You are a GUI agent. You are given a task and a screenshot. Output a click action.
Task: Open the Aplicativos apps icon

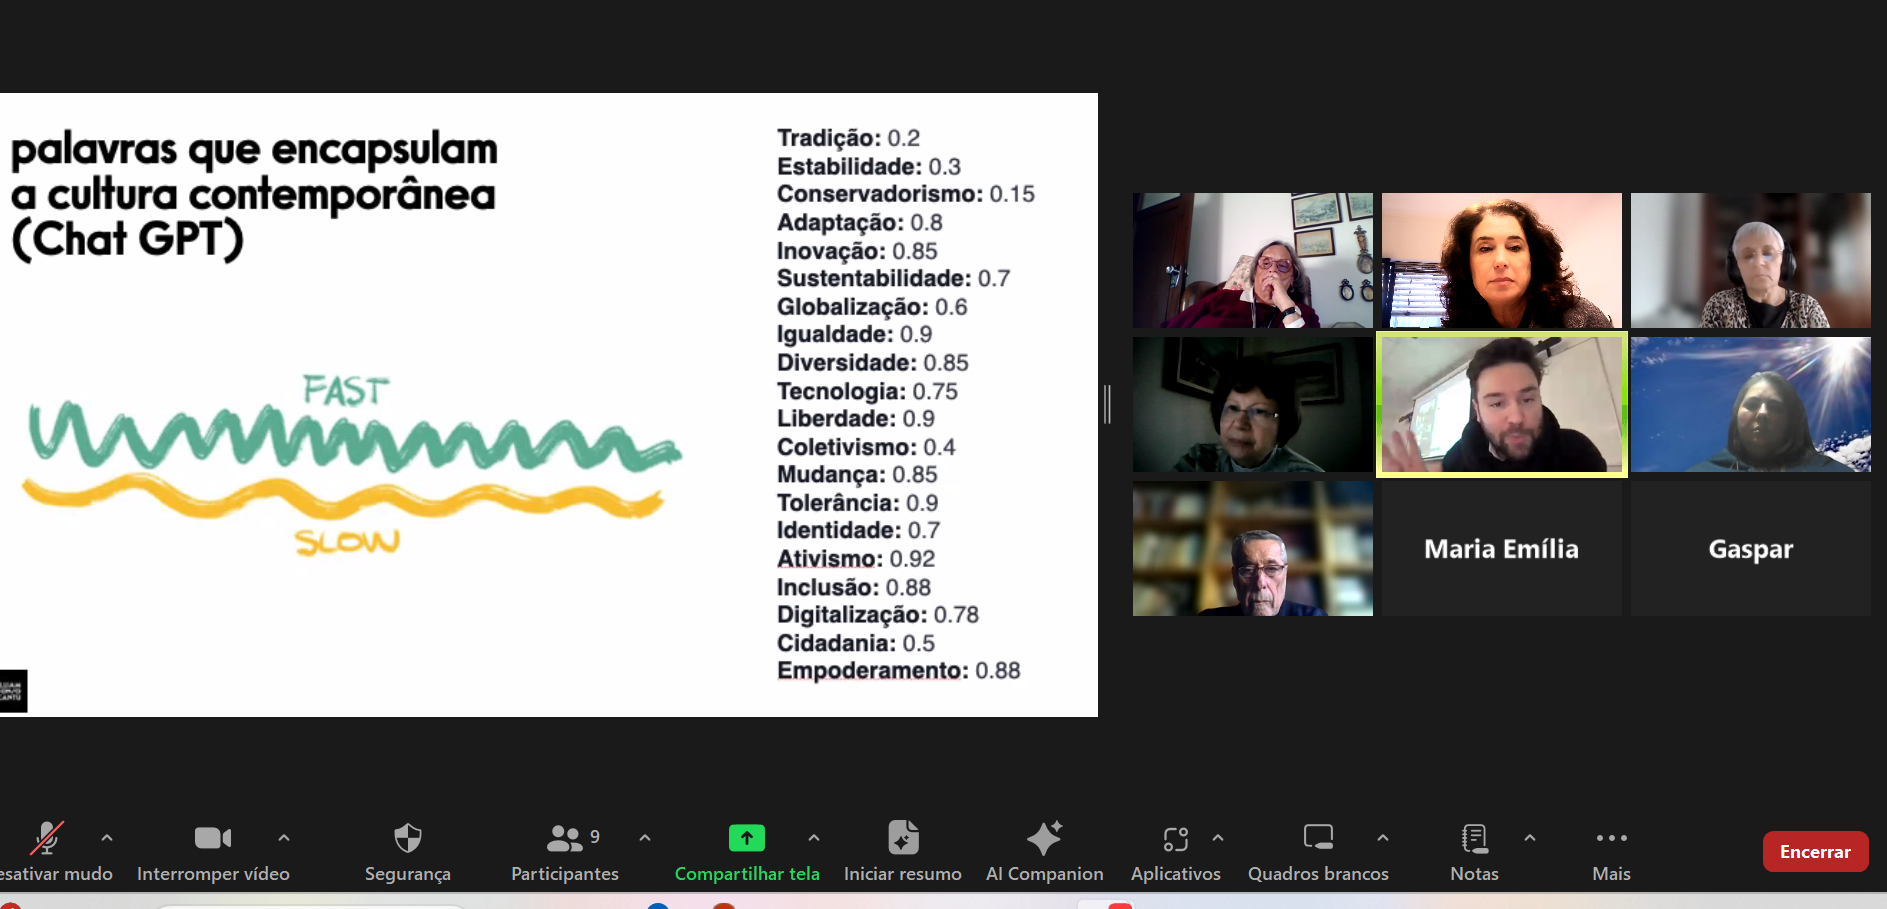[x=1175, y=838]
